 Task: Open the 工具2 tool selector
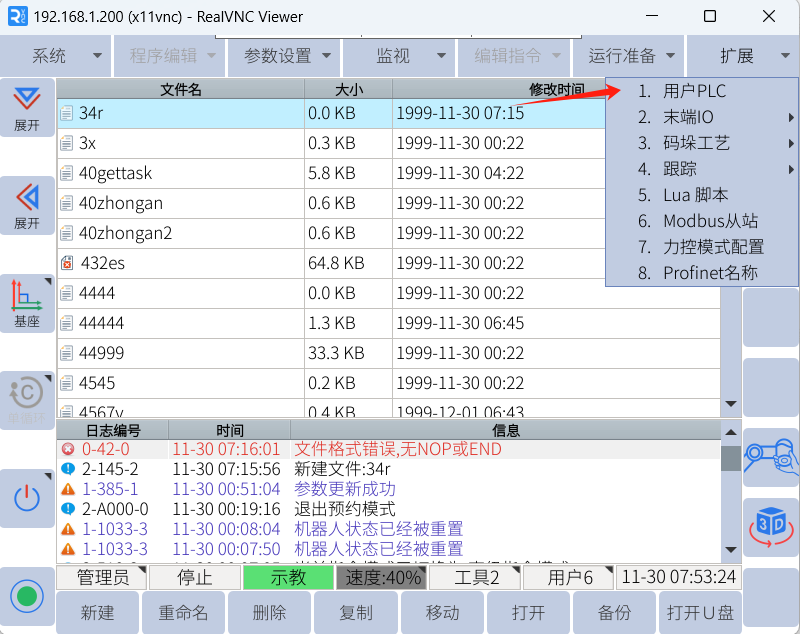(x=477, y=577)
